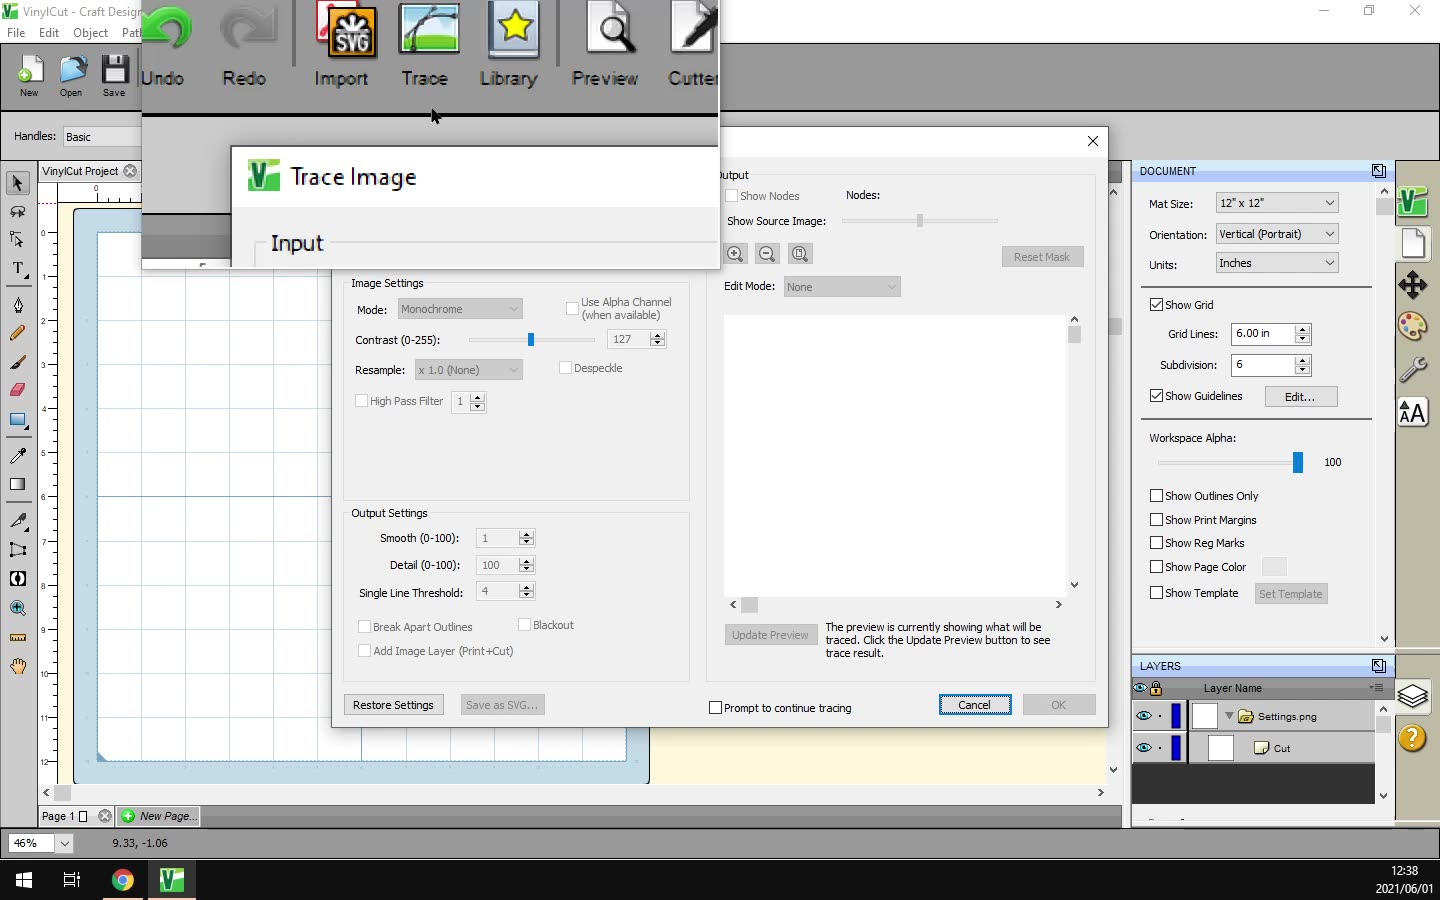
Task: Open the Library star icon
Action: [x=512, y=32]
